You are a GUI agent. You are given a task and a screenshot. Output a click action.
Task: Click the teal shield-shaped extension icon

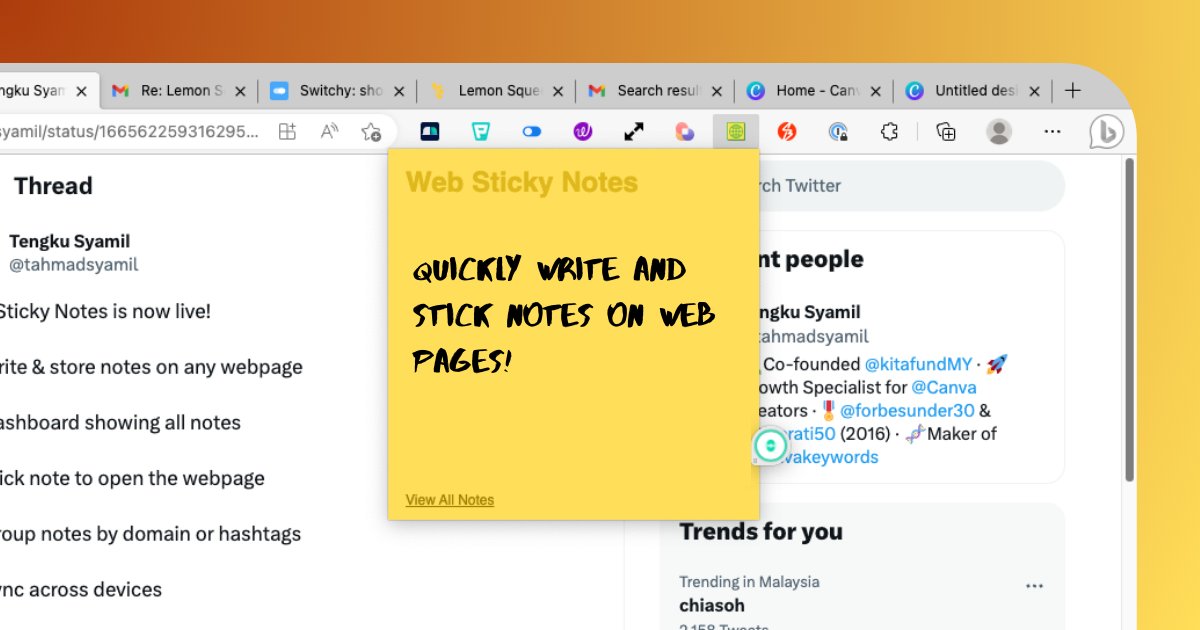(x=481, y=131)
